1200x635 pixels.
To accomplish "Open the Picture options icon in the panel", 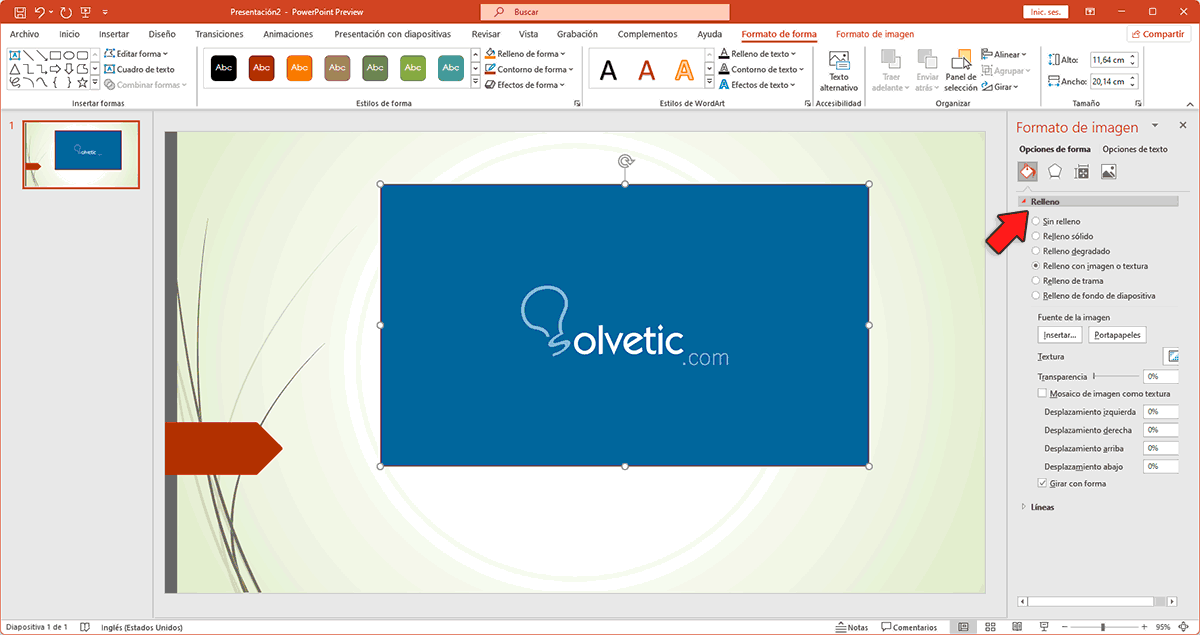I will 1108,170.
